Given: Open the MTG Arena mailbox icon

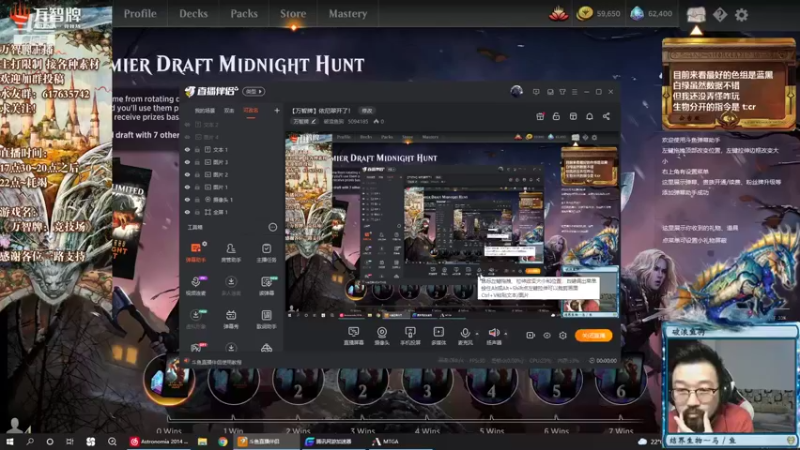Looking at the screenshot, I should 696,14.
